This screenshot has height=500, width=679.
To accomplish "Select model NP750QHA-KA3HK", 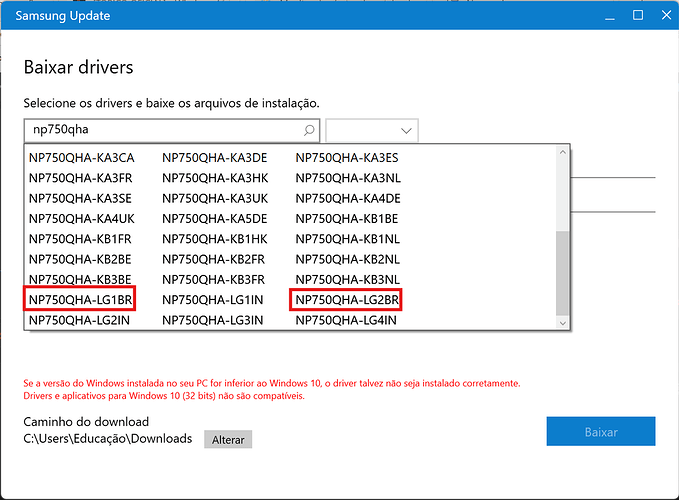I will (215, 178).
